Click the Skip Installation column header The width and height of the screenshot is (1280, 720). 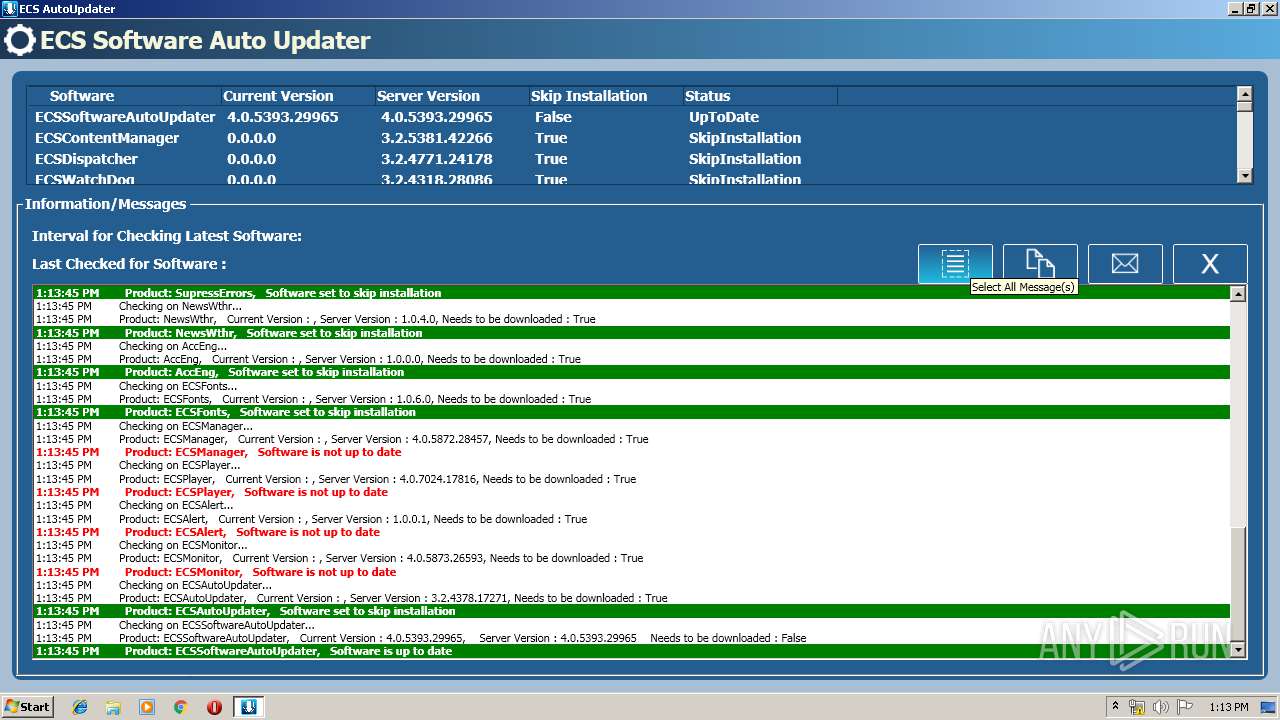[605, 96]
